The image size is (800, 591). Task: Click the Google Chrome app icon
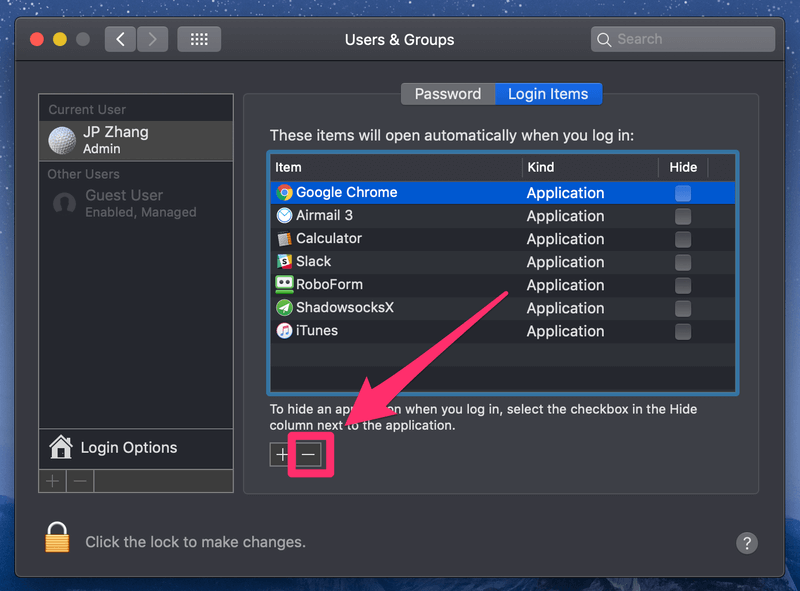[284, 192]
